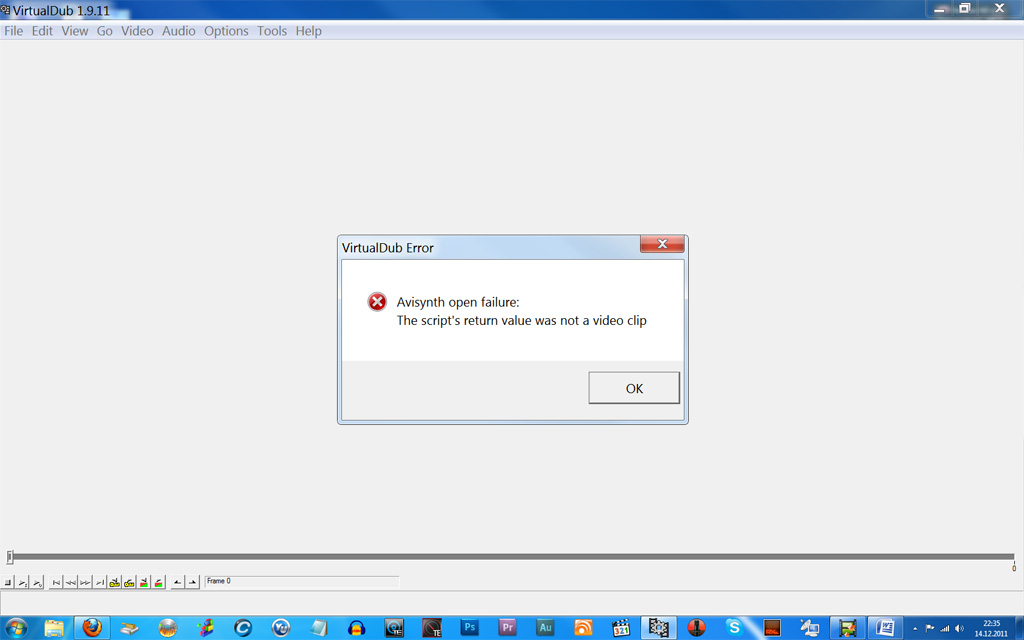Open the colored cubes taskbar icon
The image size is (1024, 640).
coord(206,628)
